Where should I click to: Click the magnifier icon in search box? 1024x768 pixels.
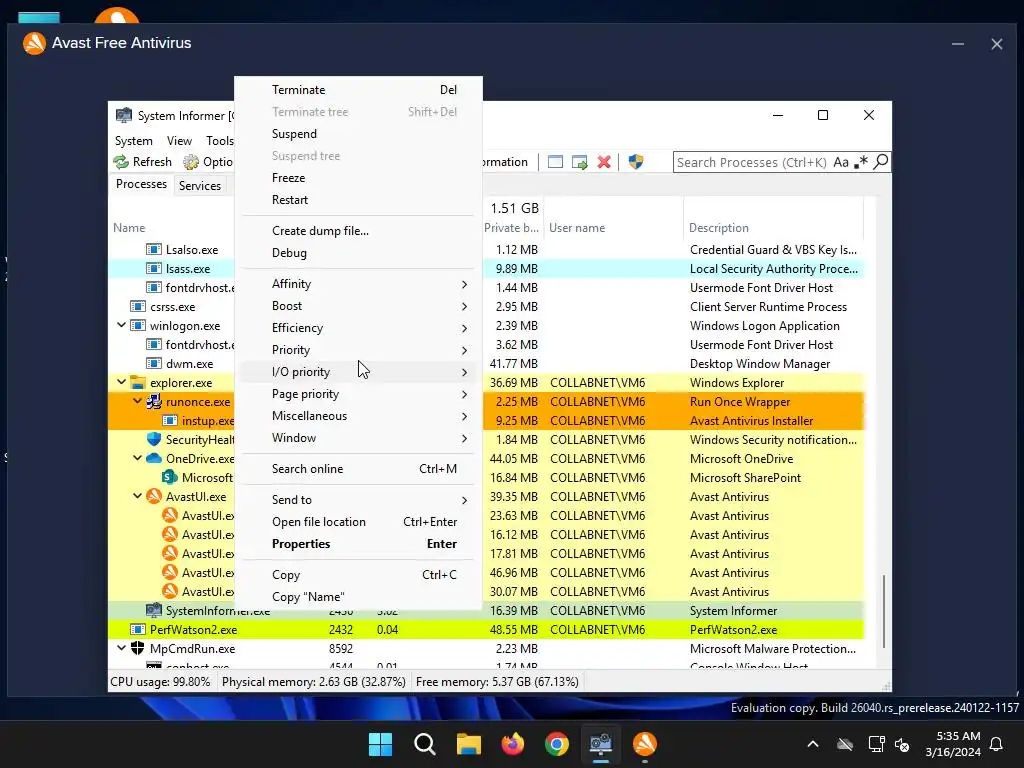(881, 162)
